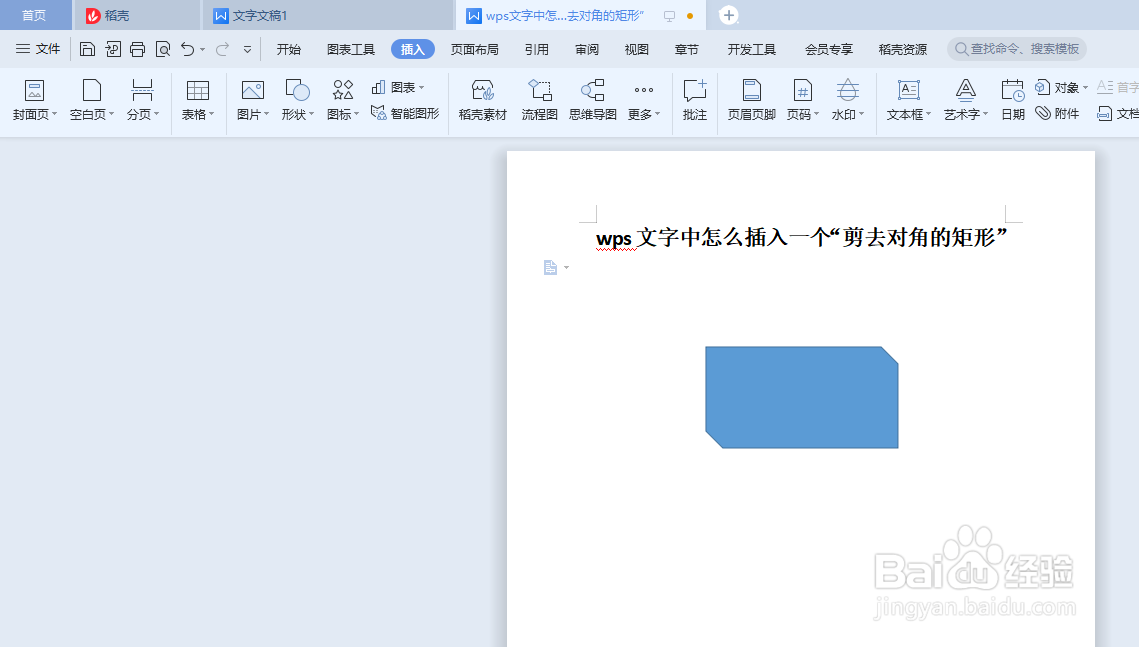
Task: Insert page number (页码)
Action: (x=803, y=99)
